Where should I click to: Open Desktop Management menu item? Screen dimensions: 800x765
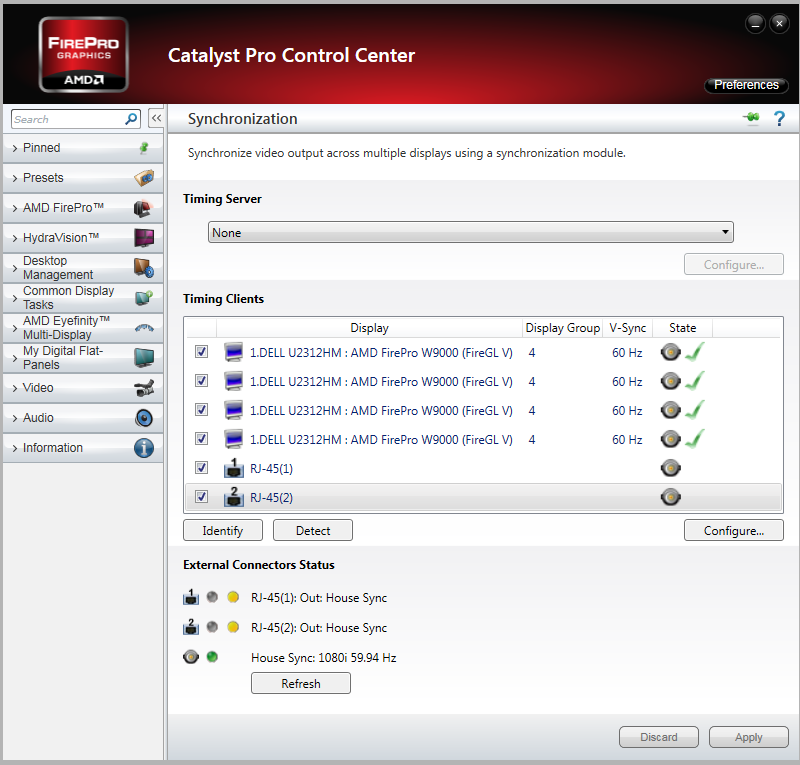[58, 268]
